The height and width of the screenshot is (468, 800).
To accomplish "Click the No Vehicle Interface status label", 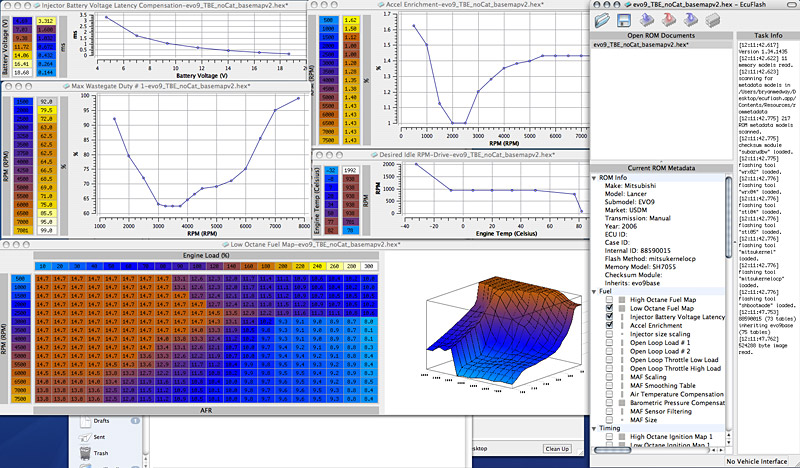I will (x=757, y=461).
